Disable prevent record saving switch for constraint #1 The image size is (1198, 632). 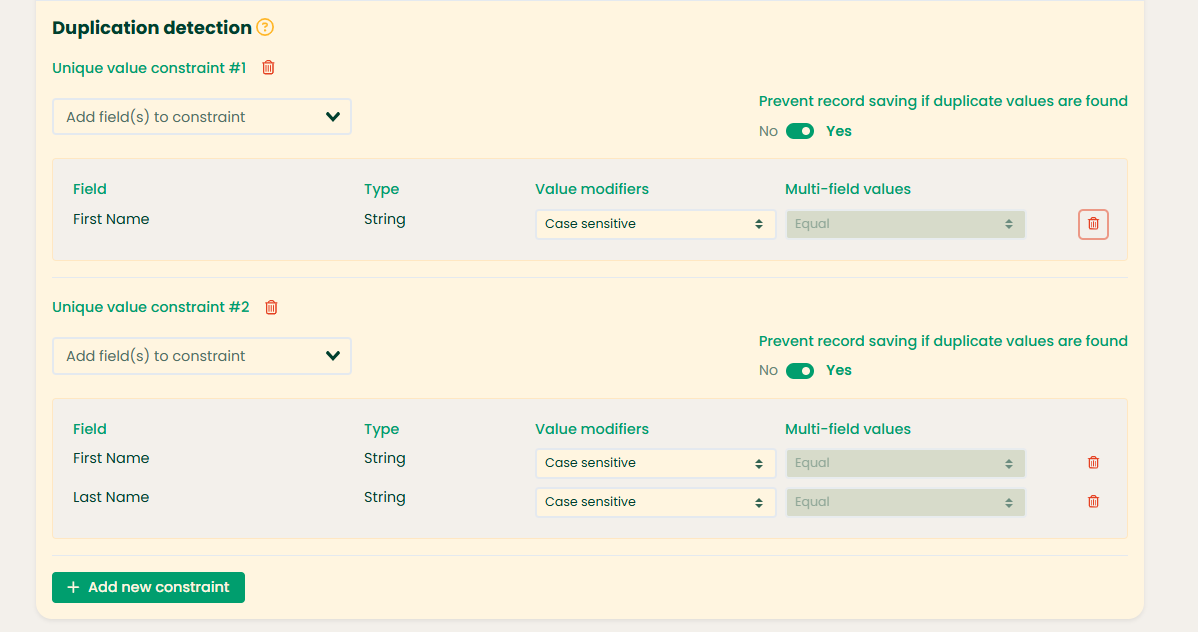(800, 131)
